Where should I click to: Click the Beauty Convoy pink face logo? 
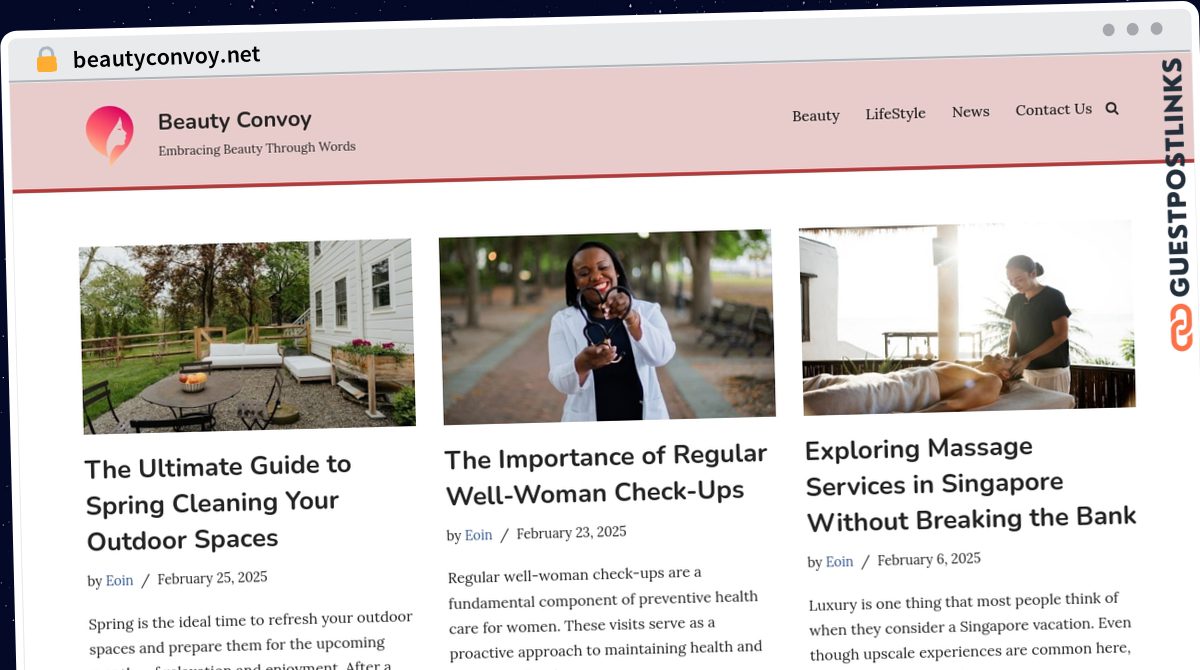point(110,135)
